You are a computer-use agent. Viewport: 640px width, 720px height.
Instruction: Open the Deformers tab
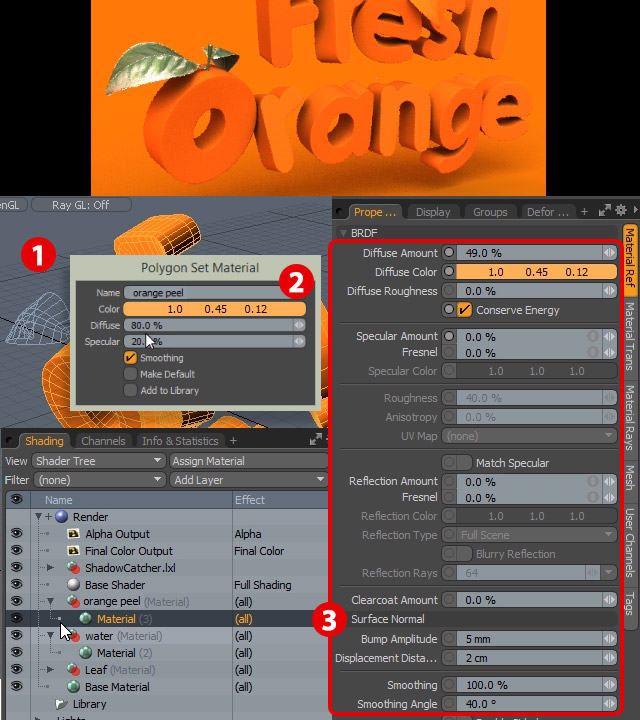(x=547, y=212)
